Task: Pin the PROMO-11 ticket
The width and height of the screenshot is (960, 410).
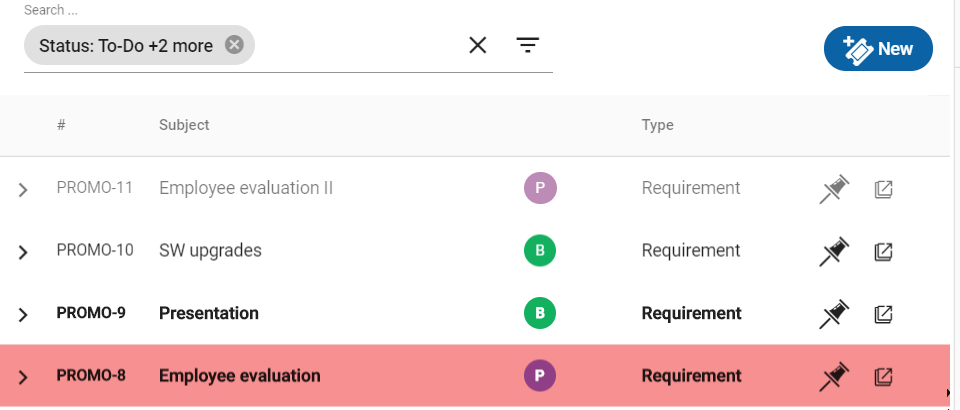Action: tap(834, 189)
